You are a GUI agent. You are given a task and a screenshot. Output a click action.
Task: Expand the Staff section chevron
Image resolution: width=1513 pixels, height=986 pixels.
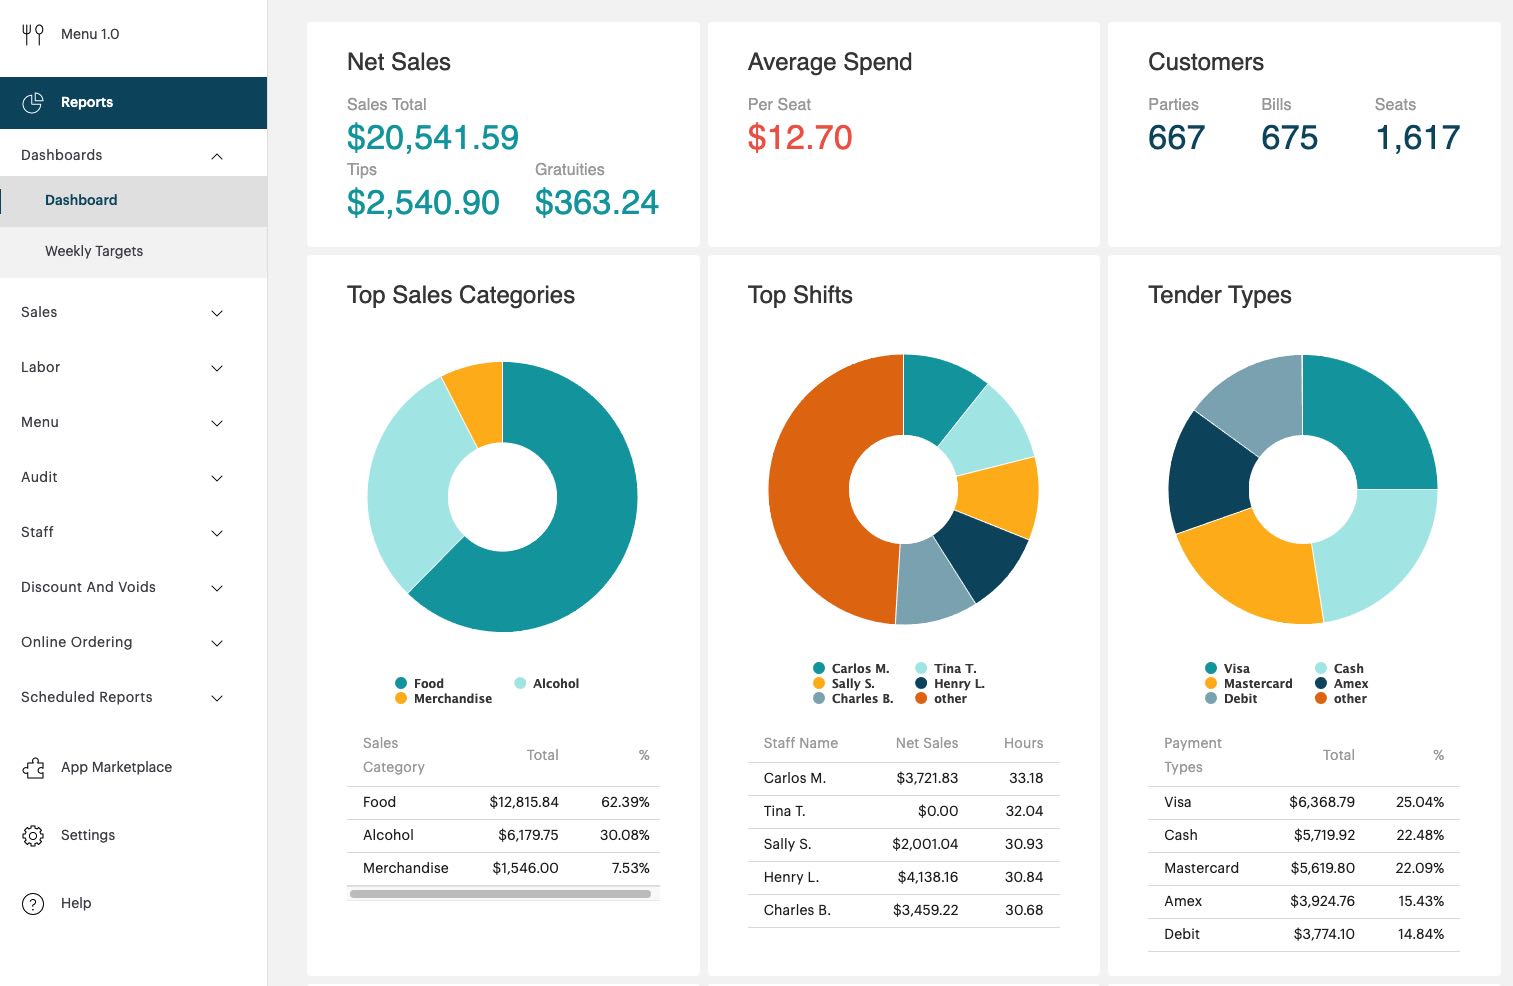217,533
